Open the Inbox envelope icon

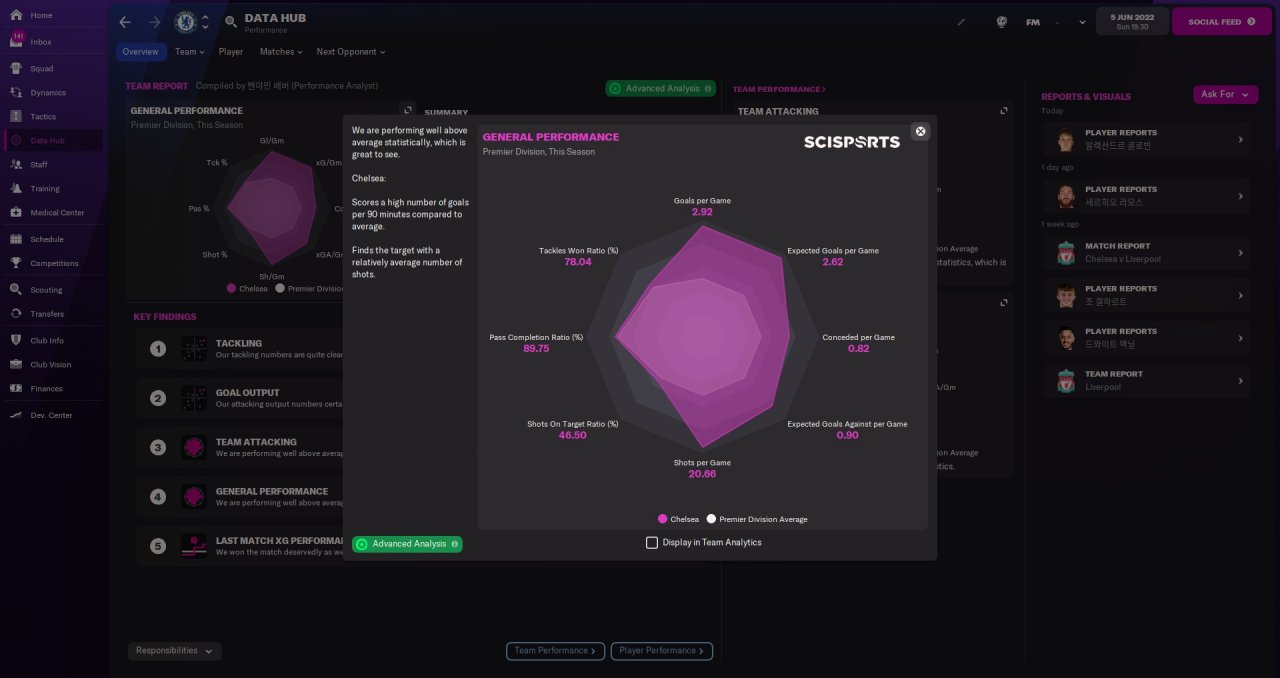click(x=16, y=42)
